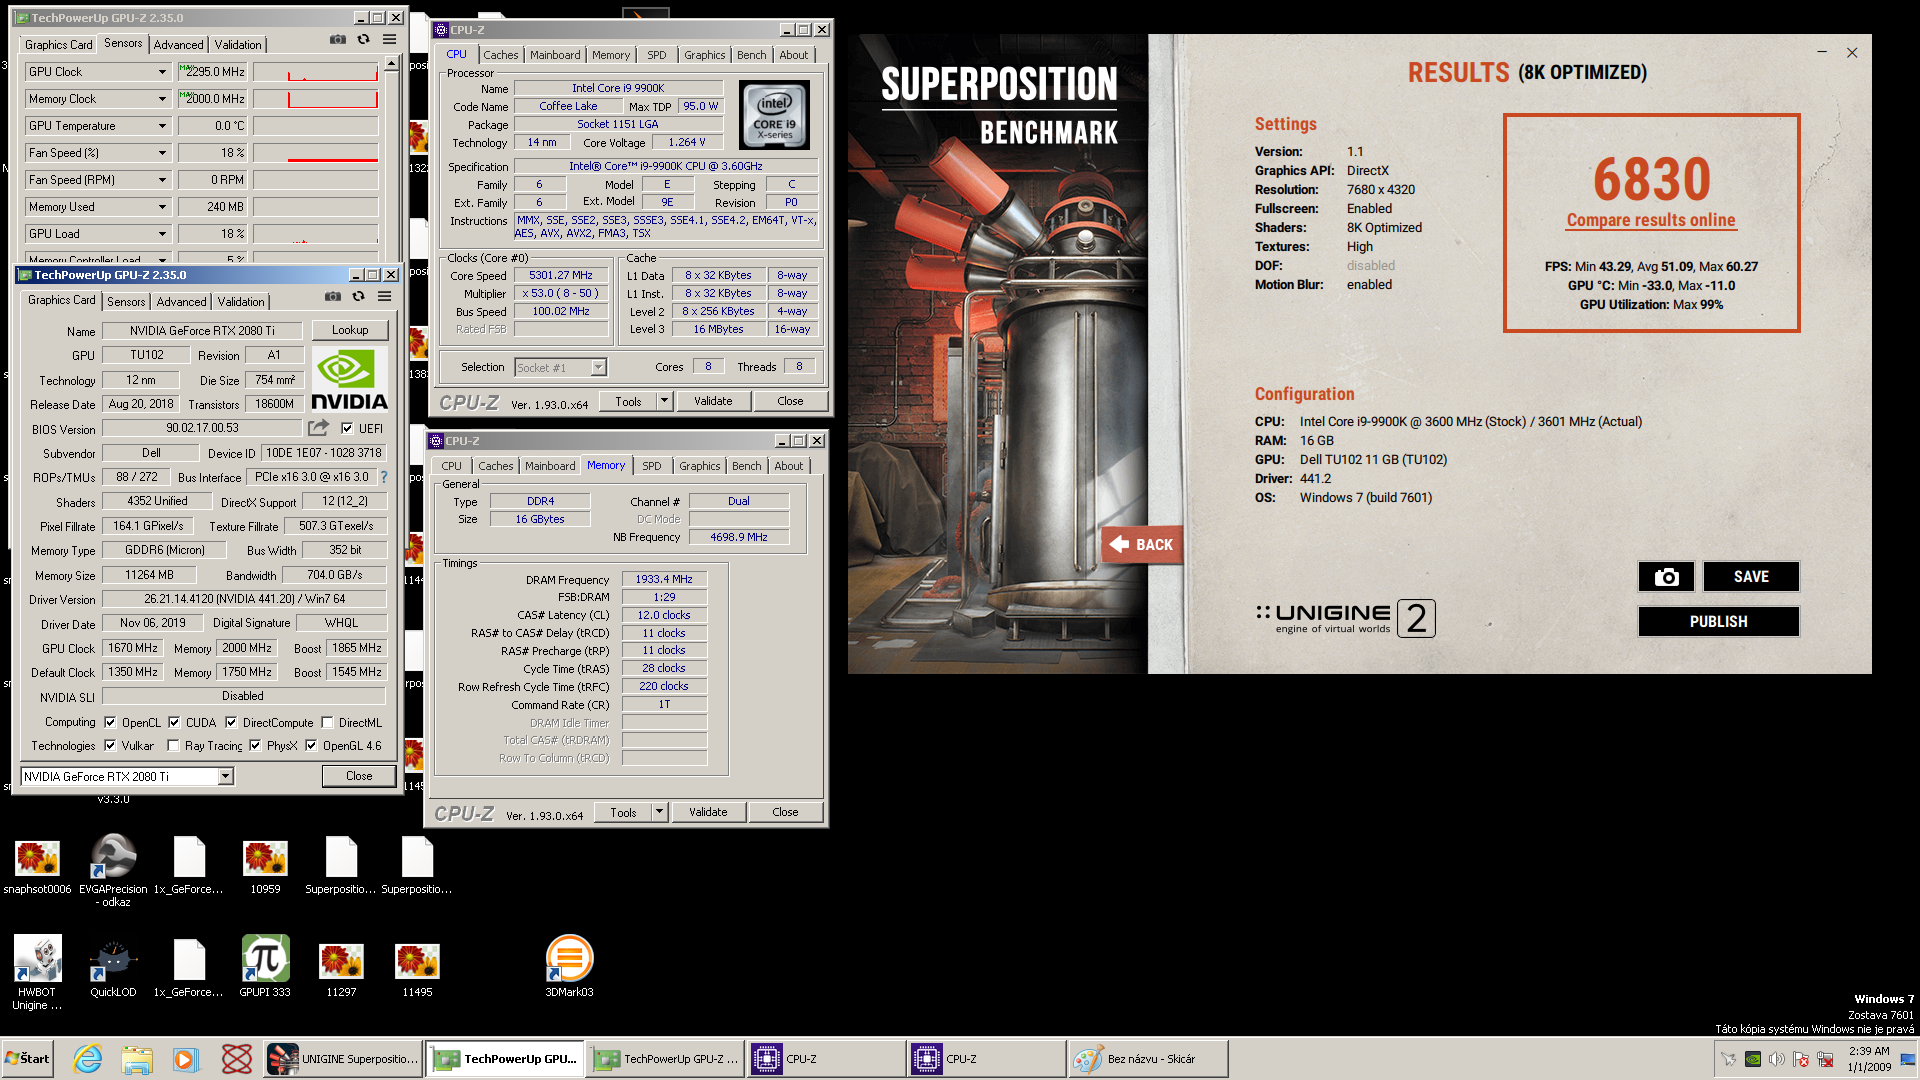
Task: Click the Memory Clock sensor graph
Action: 316,99
